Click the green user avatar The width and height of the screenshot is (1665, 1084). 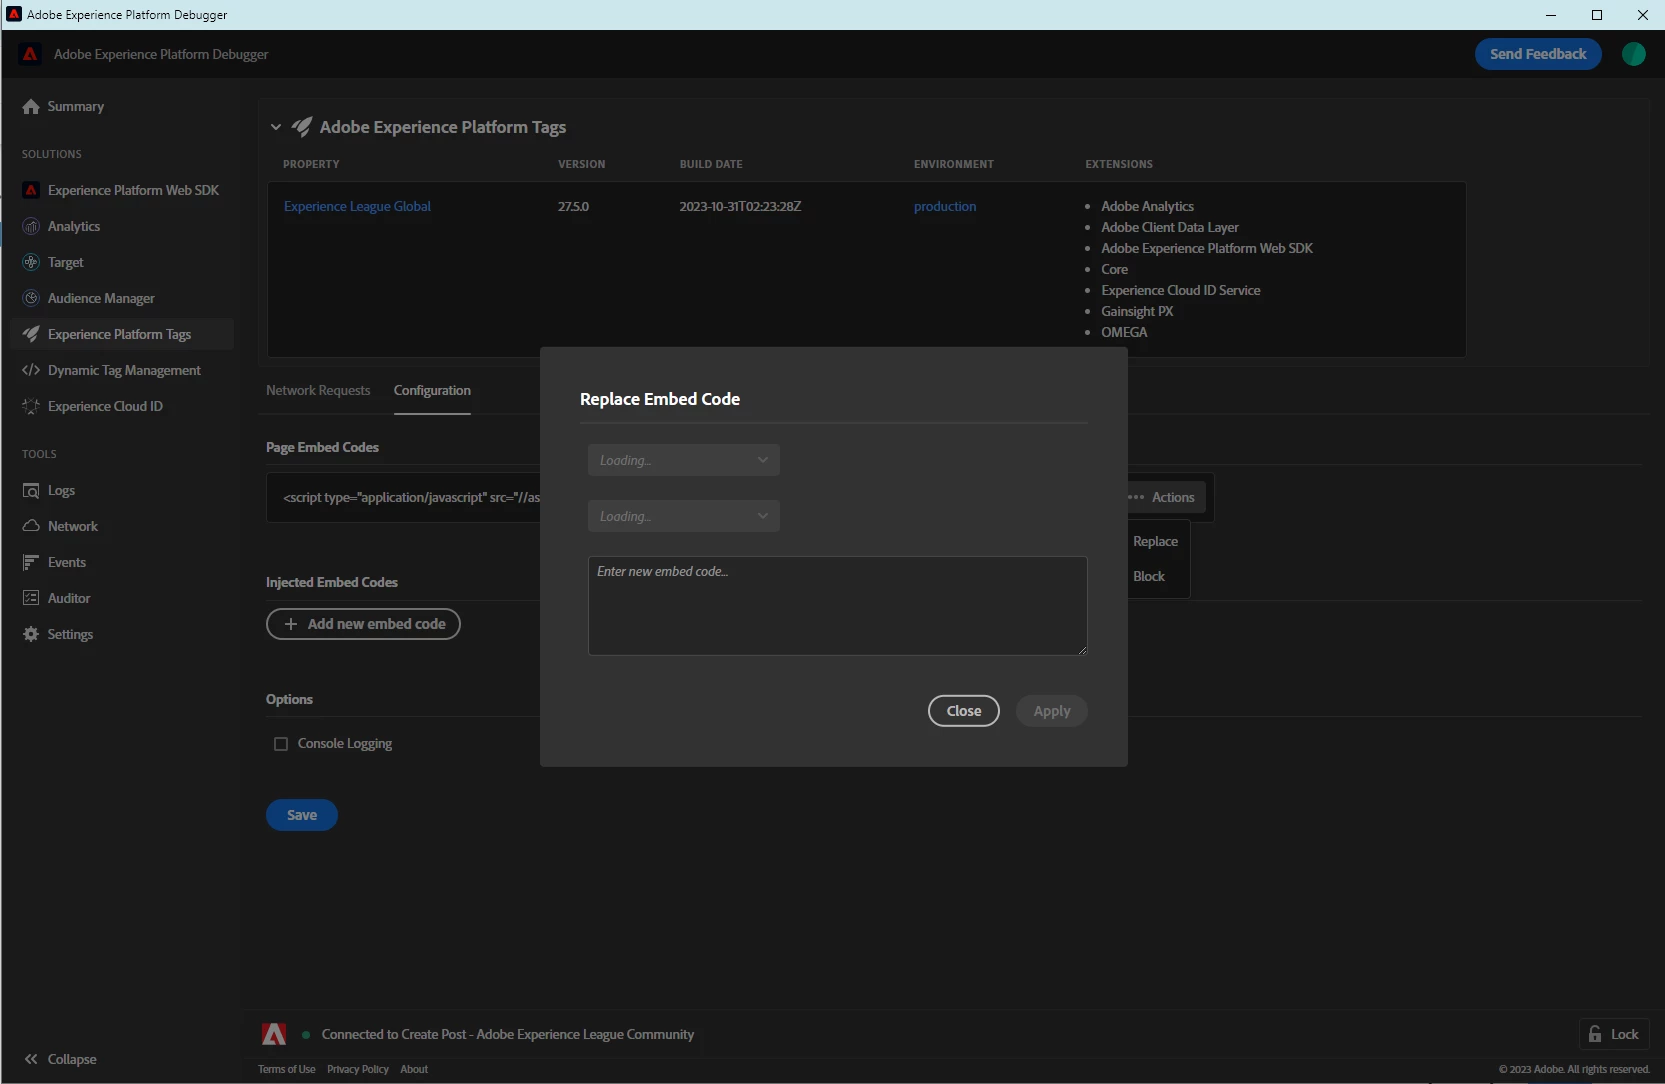click(1634, 54)
